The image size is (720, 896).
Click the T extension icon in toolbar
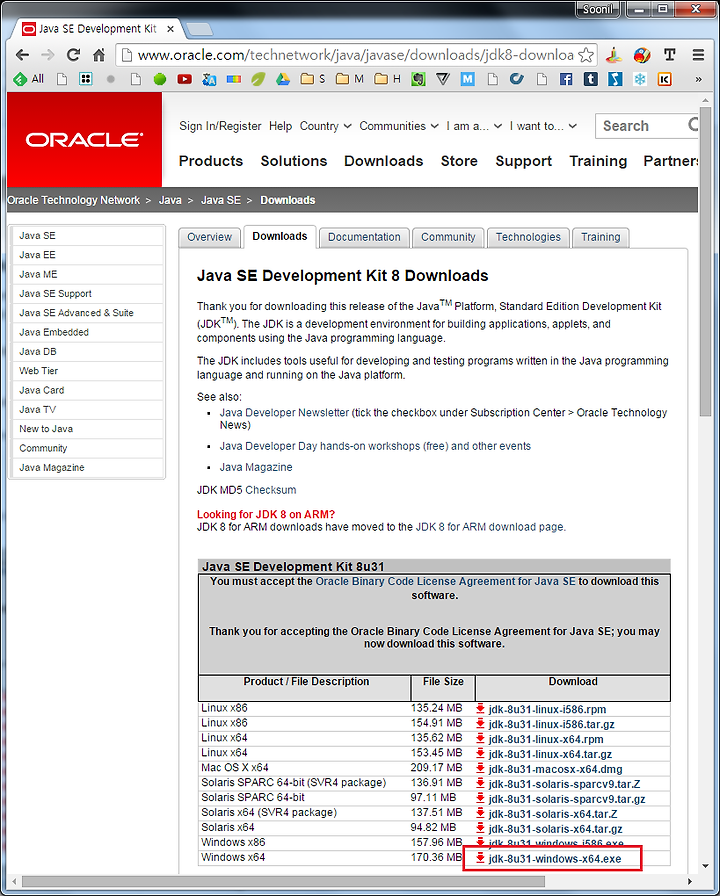(669, 55)
